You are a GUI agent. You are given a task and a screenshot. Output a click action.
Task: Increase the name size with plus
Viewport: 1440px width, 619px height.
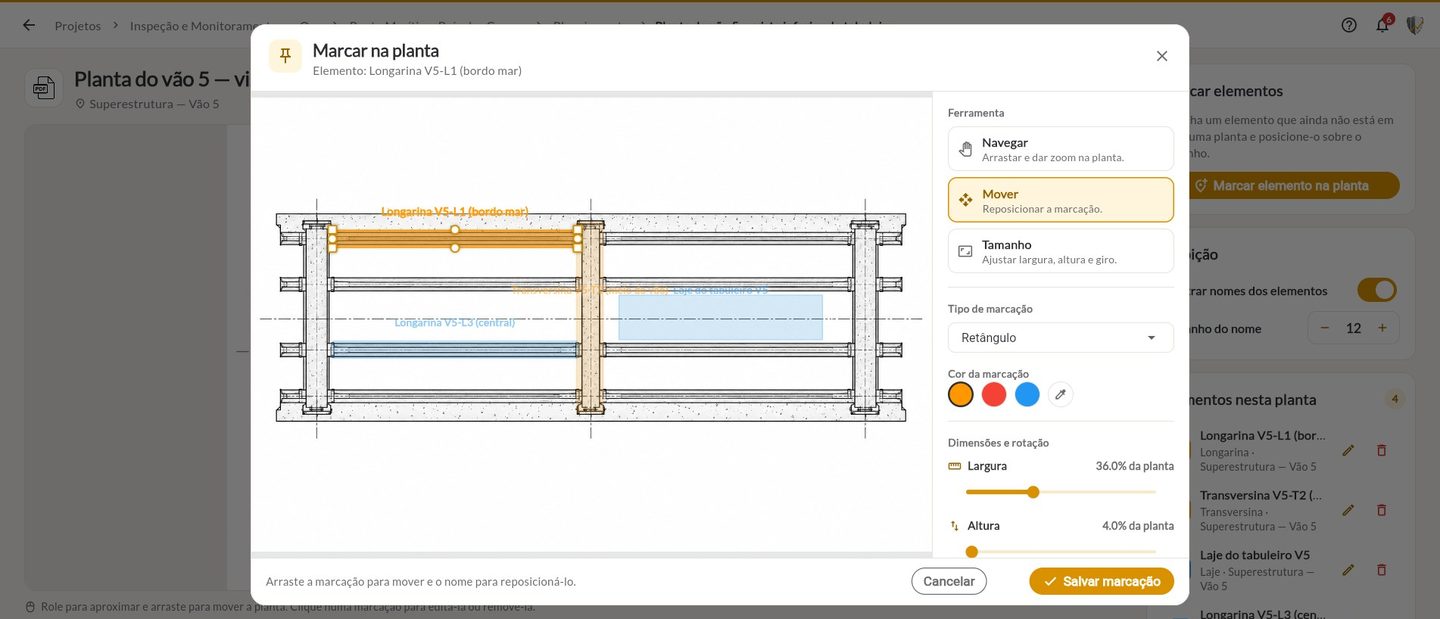(x=1382, y=328)
